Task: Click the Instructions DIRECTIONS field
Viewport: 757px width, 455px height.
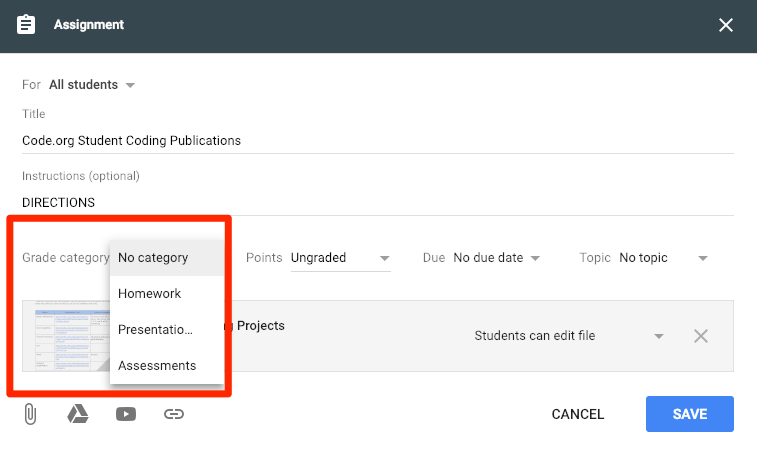Action: pos(378,202)
